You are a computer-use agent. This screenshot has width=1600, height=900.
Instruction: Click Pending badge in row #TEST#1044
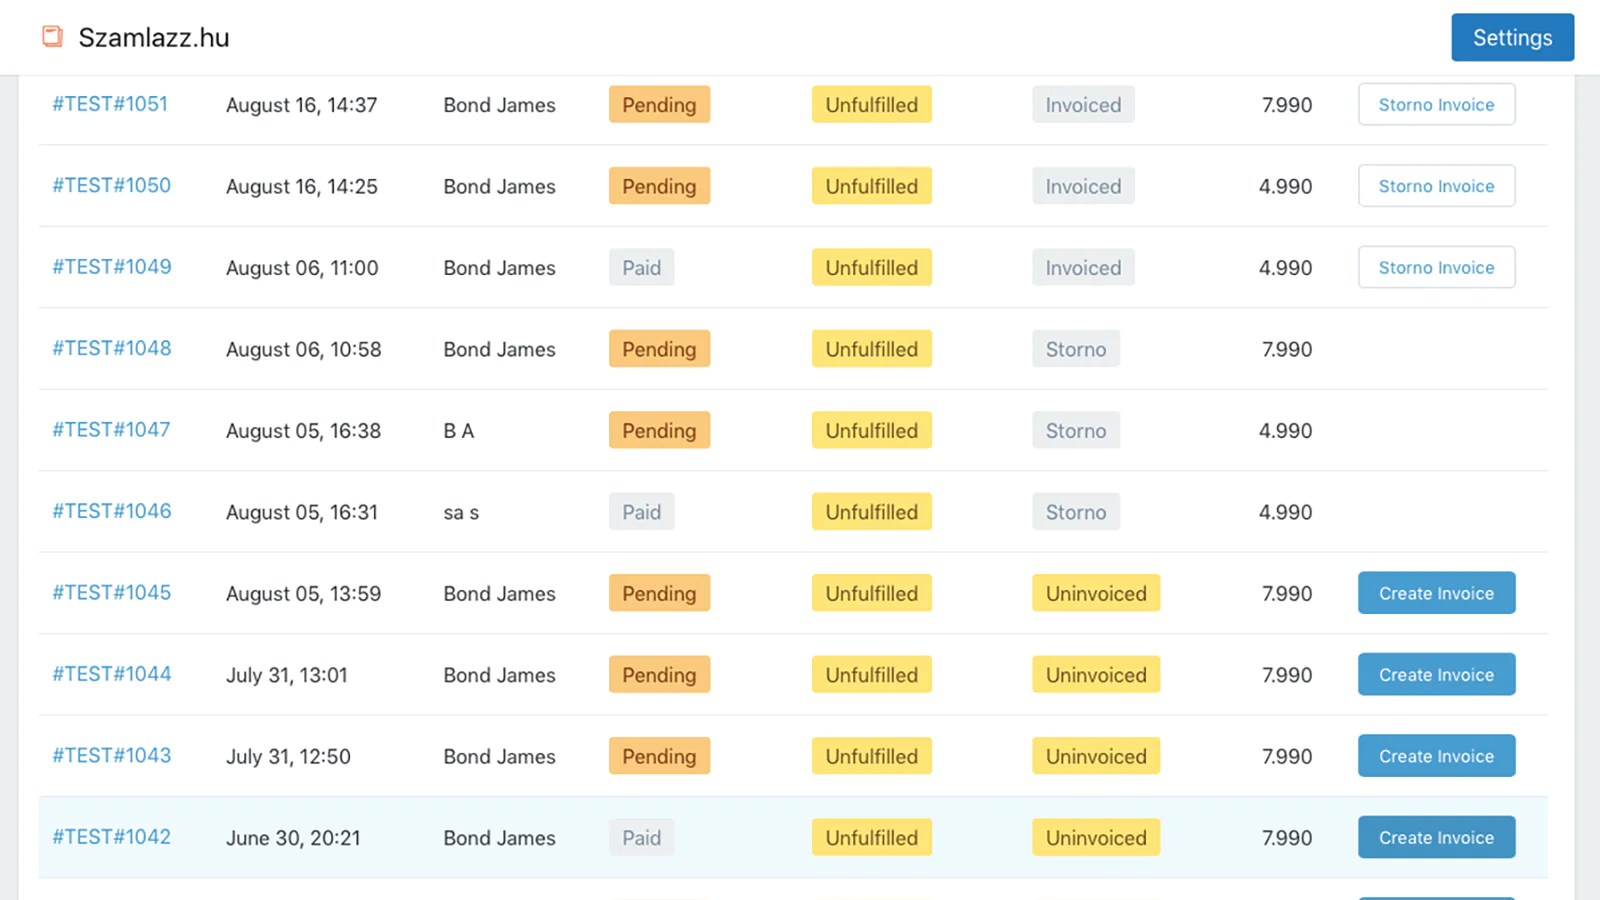coord(659,675)
